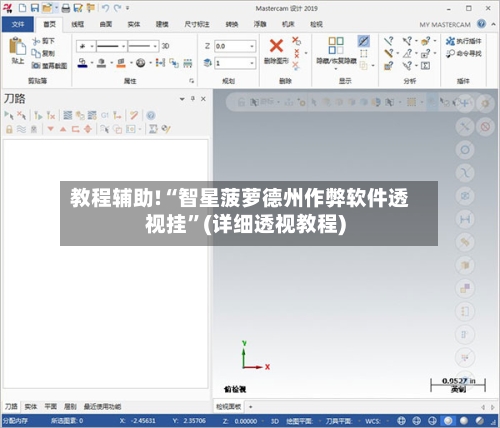Click the New file icon in quick access toolbar
The width and height of the screenshot is (500, 428).
22,8
